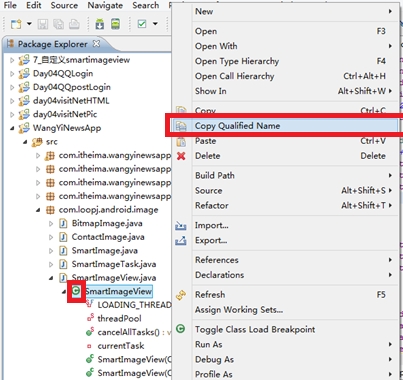Click the src source folder icon
The height and width of the screenshot is (380, 403).
pos(37,142)
